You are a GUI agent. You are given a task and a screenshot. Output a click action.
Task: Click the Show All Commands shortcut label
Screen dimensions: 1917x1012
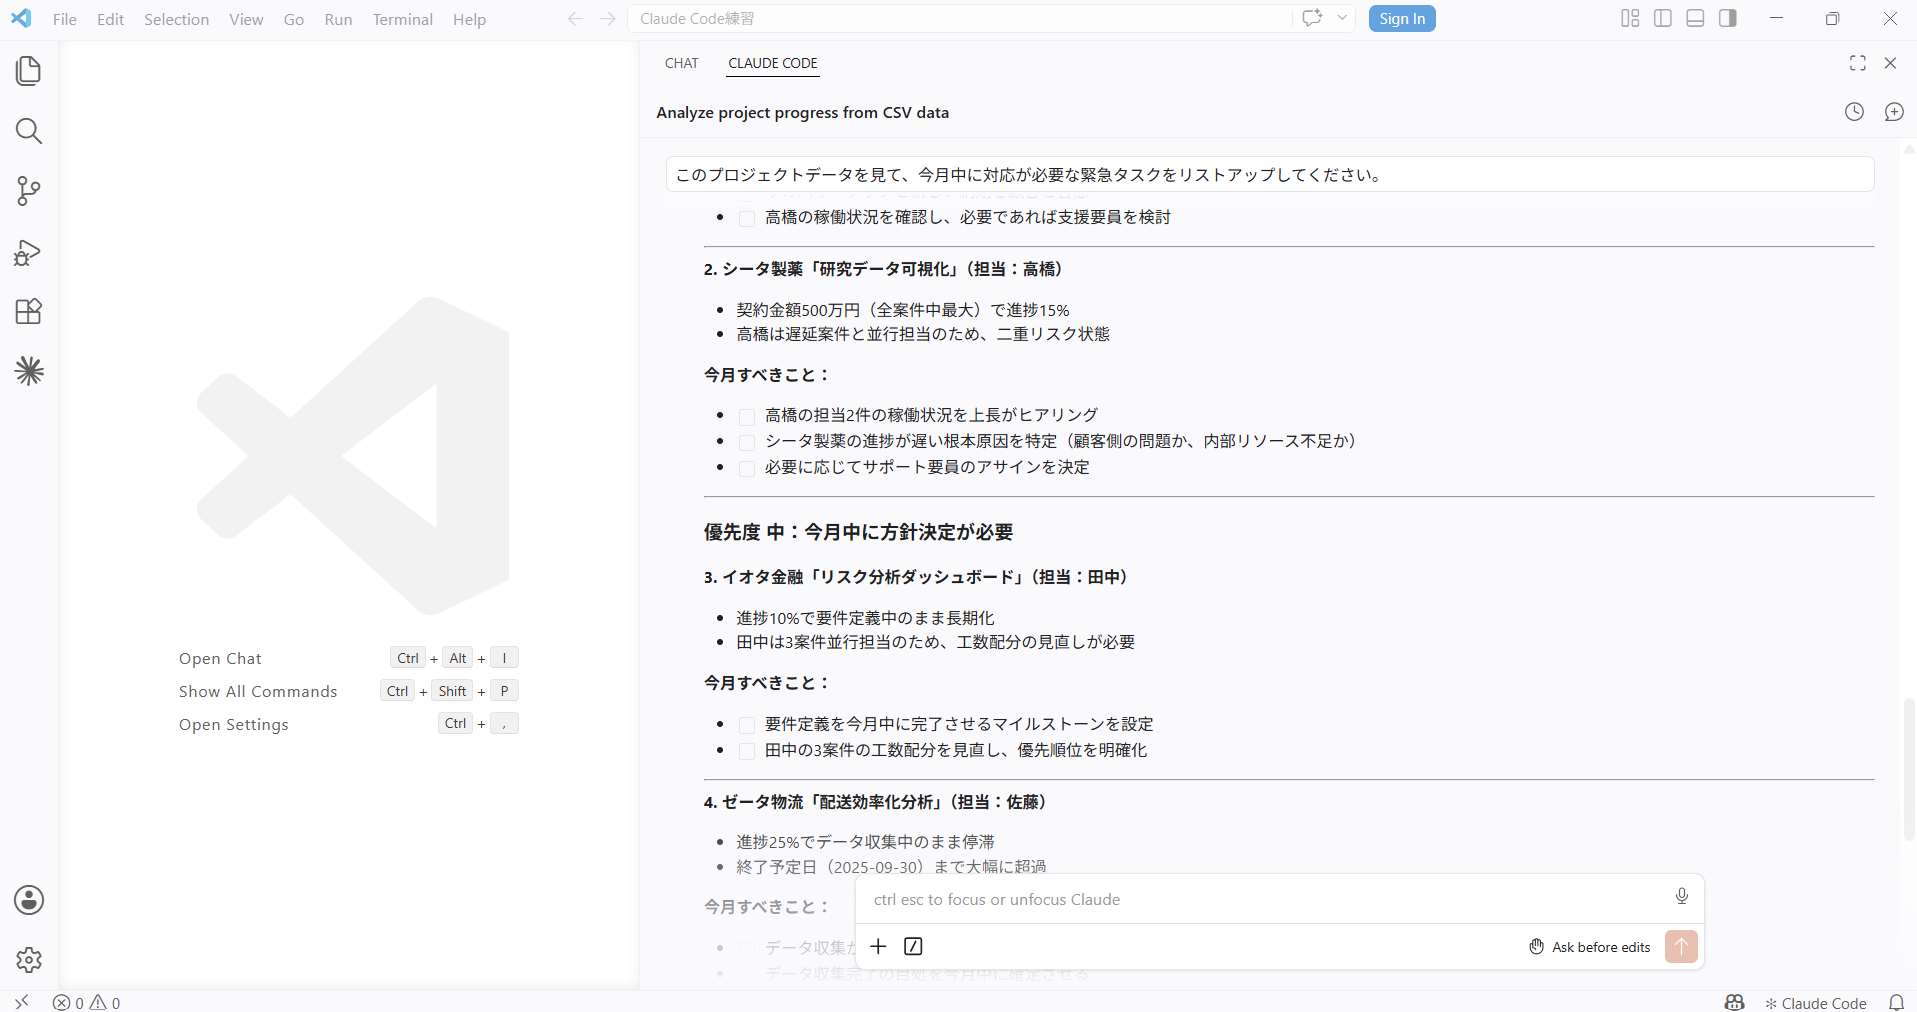tap(258, 691)
